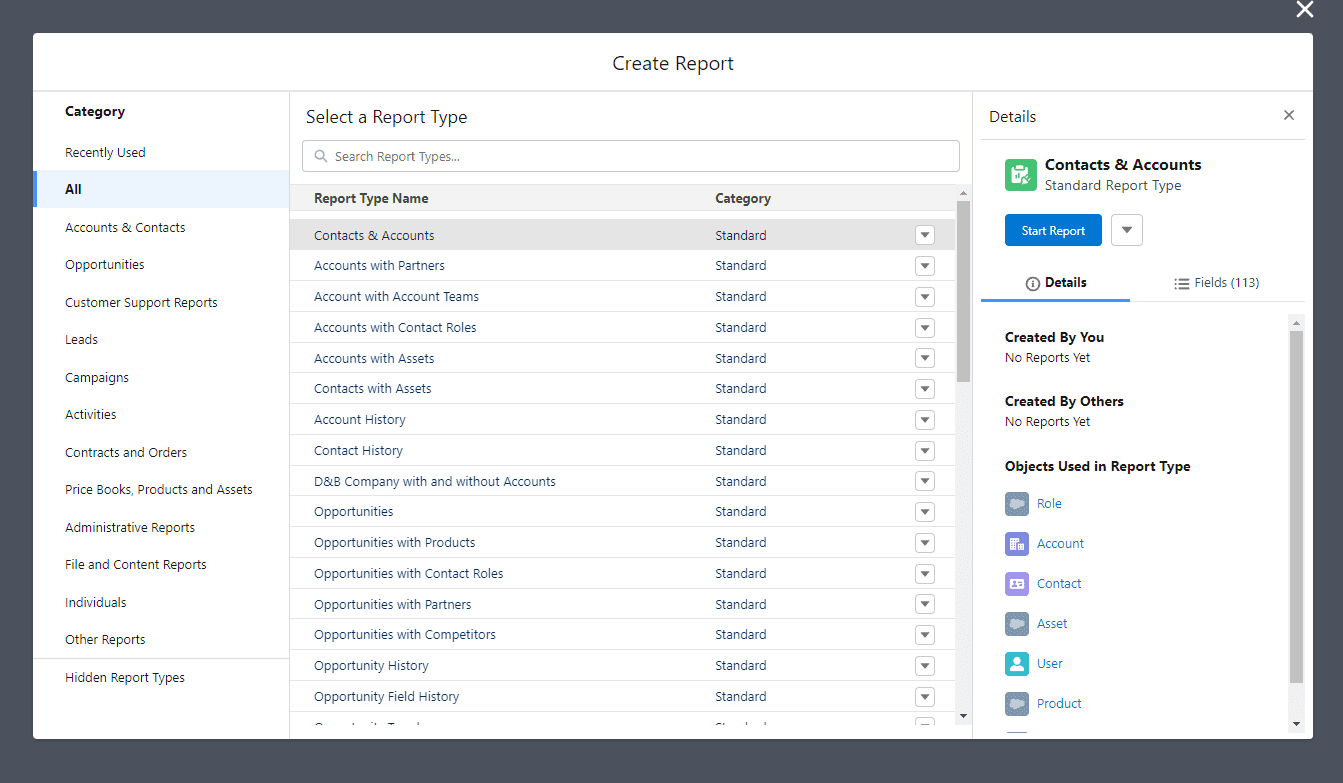The width and height of the screenshot is (1343, 783).
Task: Open dropdown for Accounts with Partners row
Action: coord(925,266)
